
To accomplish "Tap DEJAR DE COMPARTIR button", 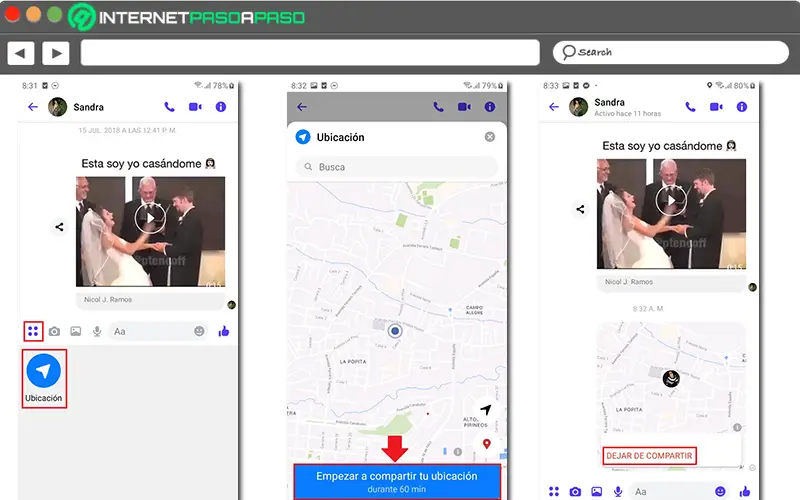I will 649,456.
